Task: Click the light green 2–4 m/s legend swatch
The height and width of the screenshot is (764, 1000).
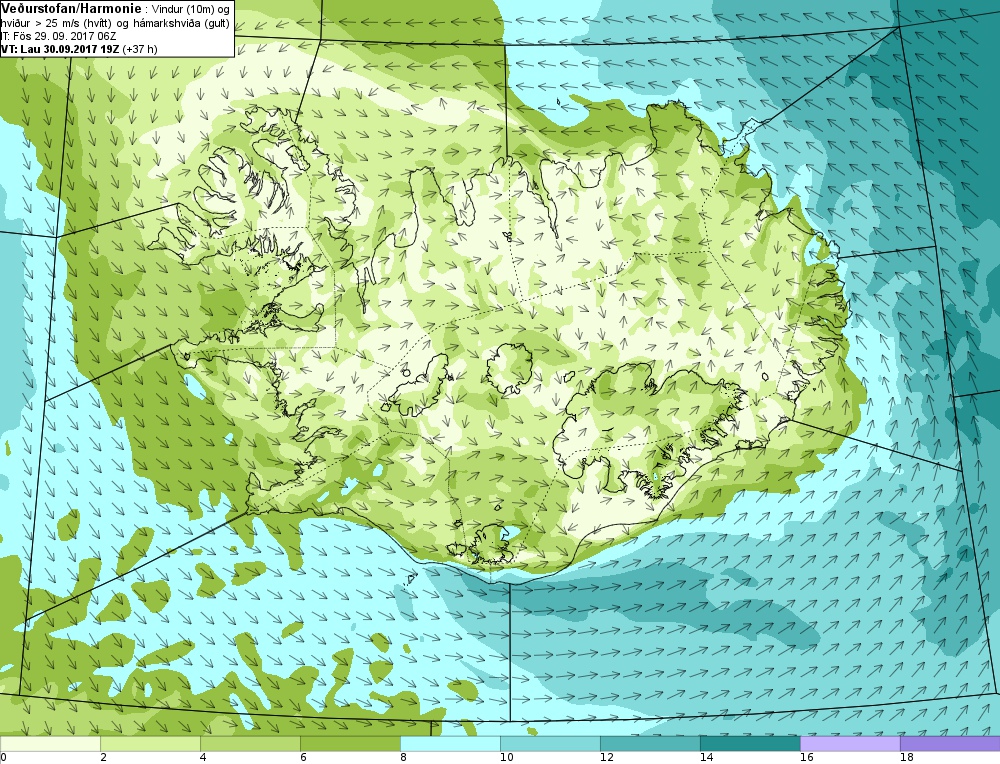Action: point(151,744)
